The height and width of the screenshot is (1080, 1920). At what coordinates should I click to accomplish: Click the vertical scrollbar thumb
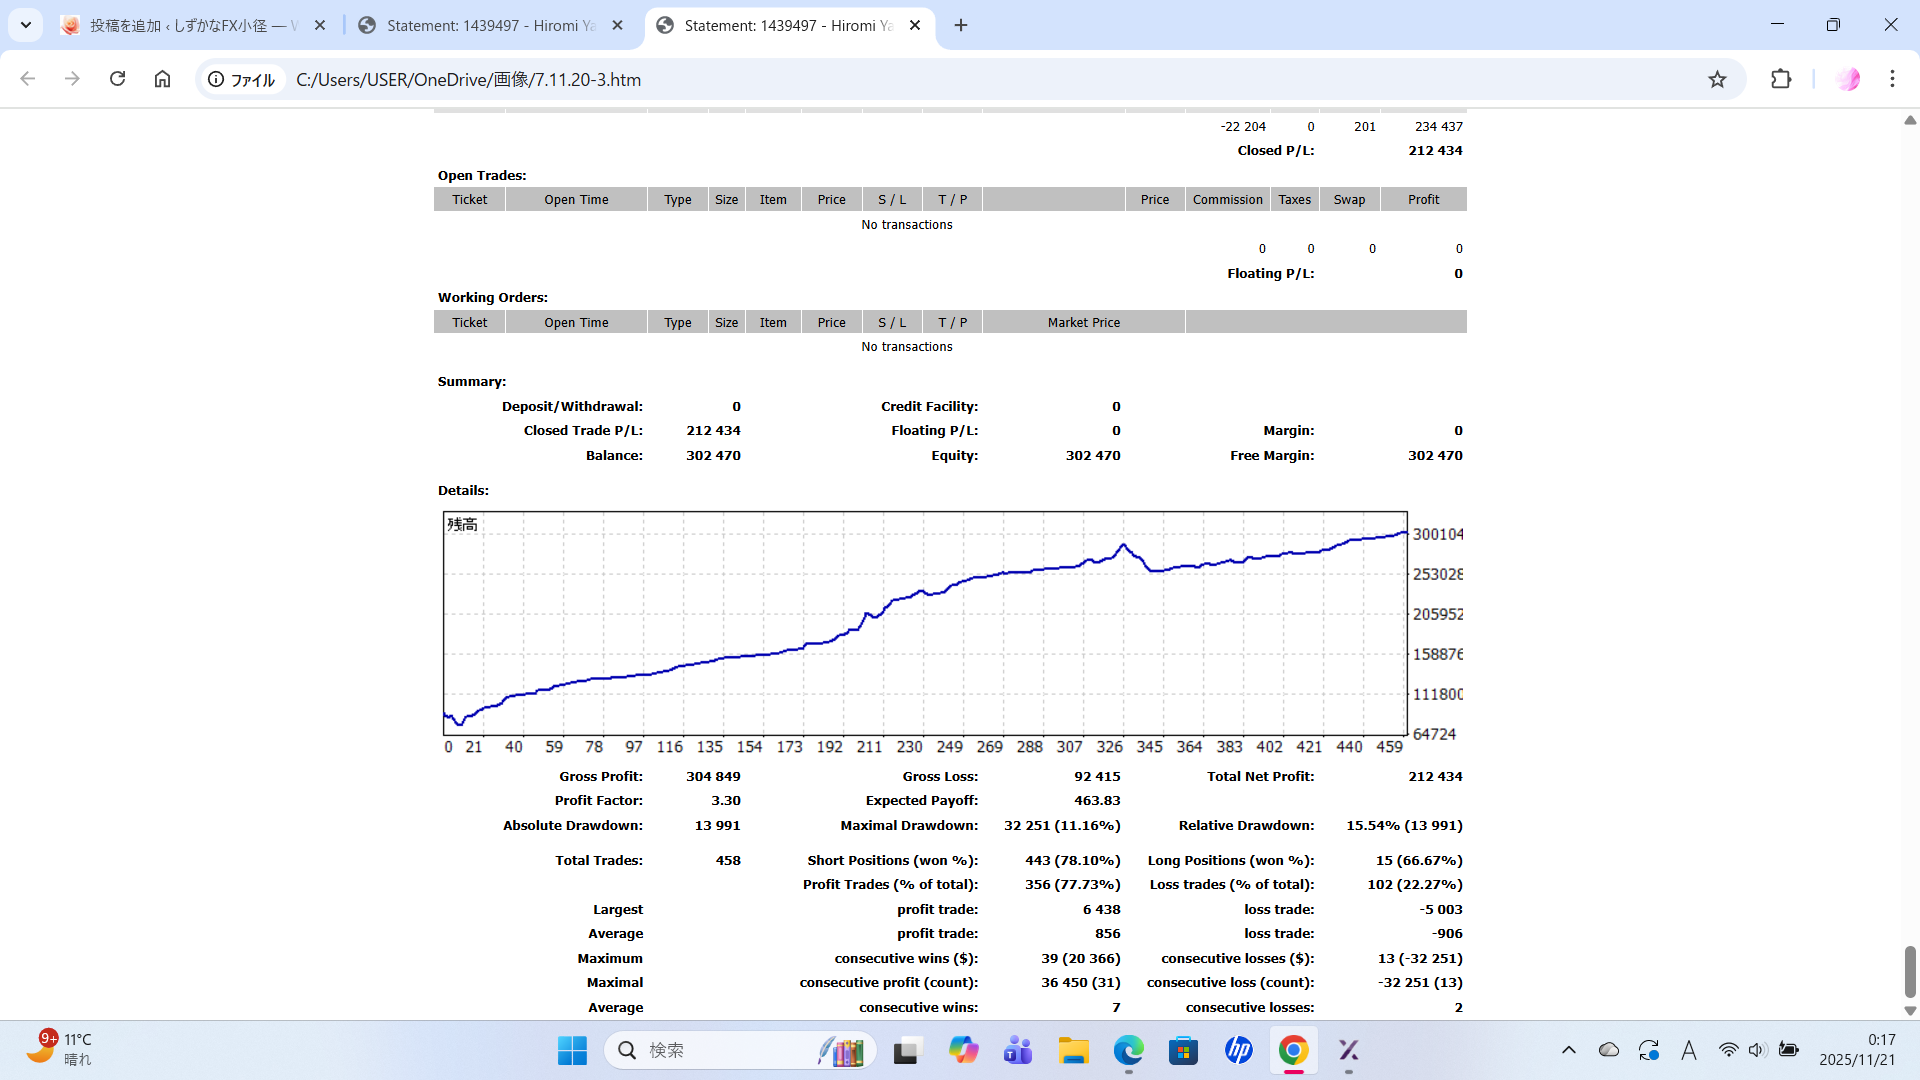(x=1909, y=970)
